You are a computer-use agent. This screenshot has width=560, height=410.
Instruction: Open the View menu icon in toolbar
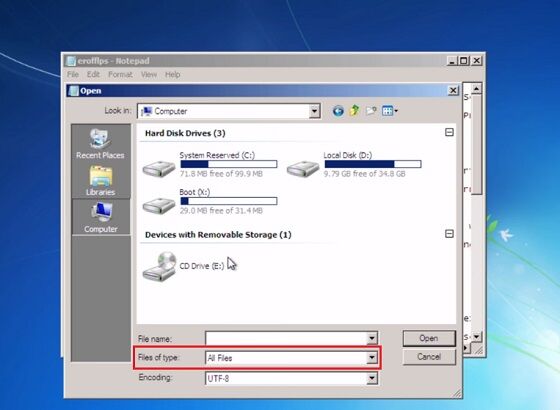390,111
